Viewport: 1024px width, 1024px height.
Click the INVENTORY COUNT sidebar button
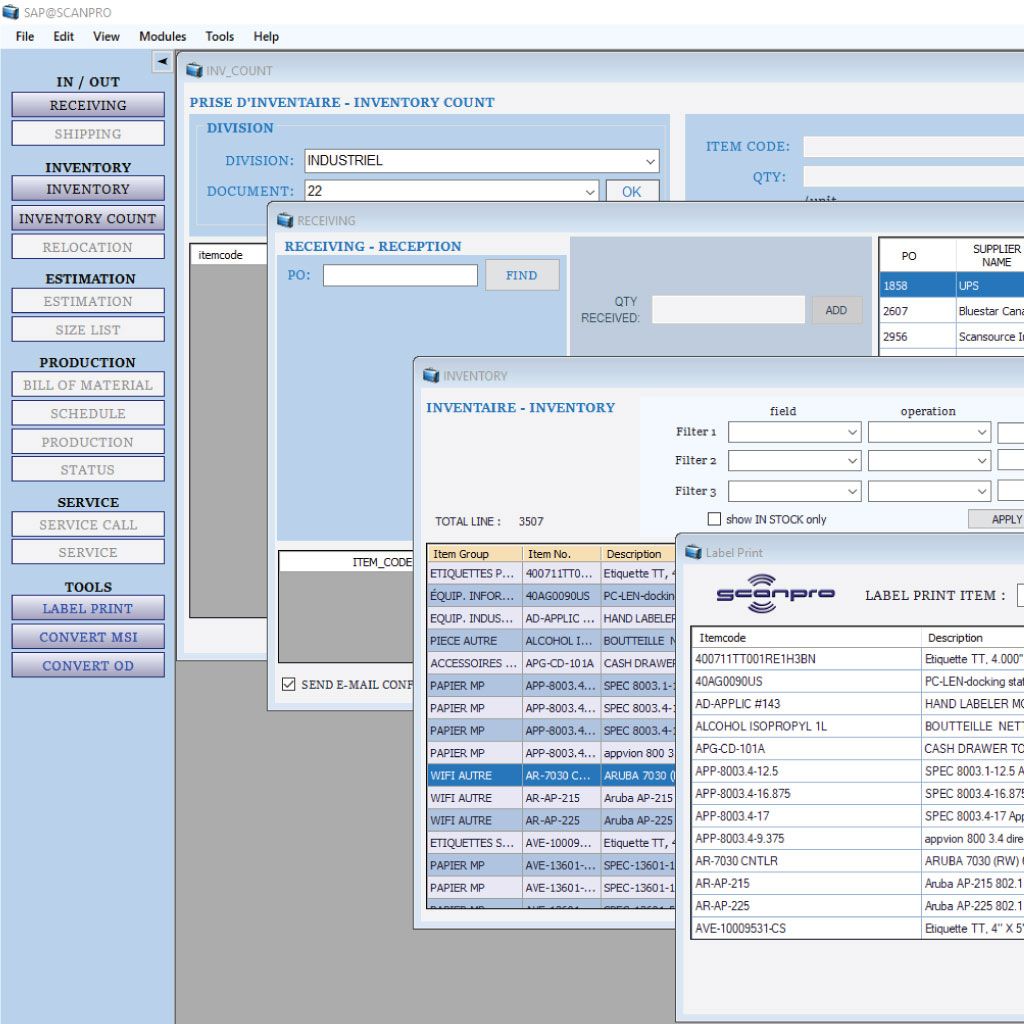[x=88, y=218]
